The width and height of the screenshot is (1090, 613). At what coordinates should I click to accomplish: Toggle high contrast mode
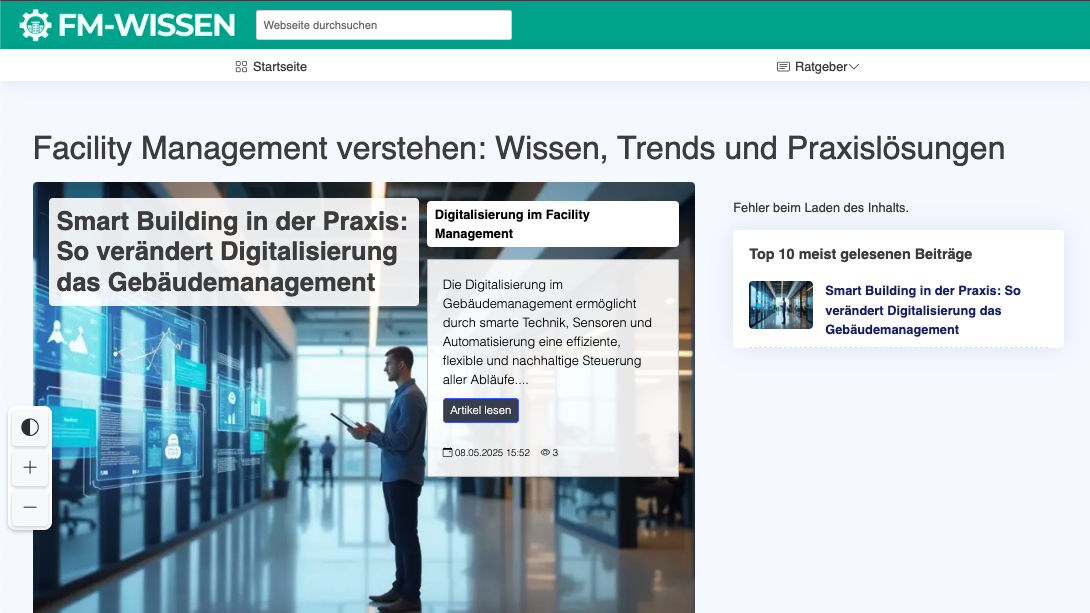30,427
